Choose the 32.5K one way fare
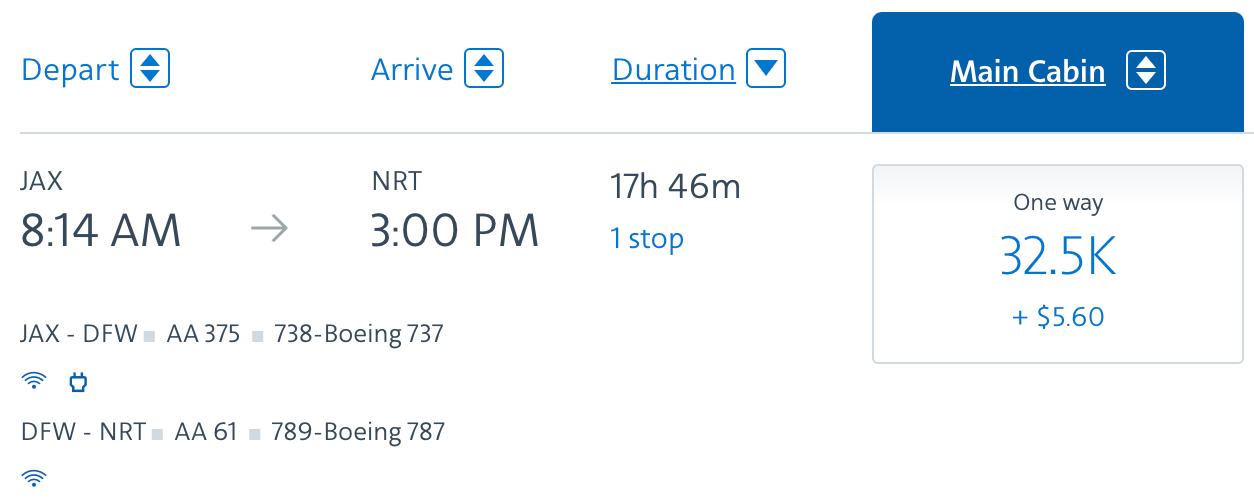1254x502 pixels. 1058,263
